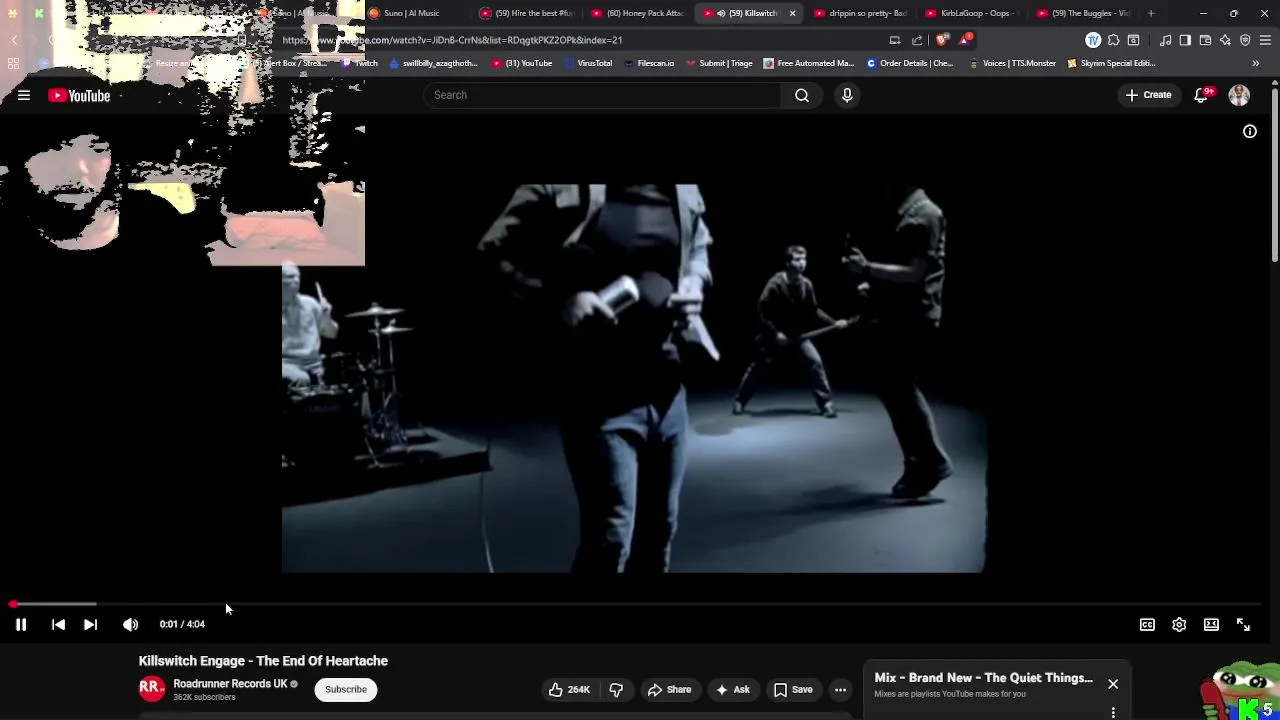Switch to The Buggles tab
Viewport: 1280px width, 720px height.
click(1085, 13)
